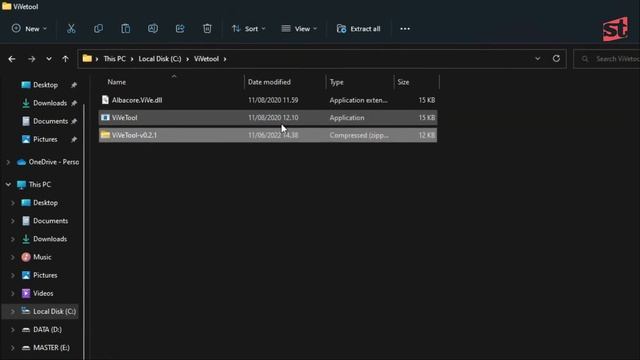Sort by Size column header
The image size is (640, 360).
tap(403, 82)
